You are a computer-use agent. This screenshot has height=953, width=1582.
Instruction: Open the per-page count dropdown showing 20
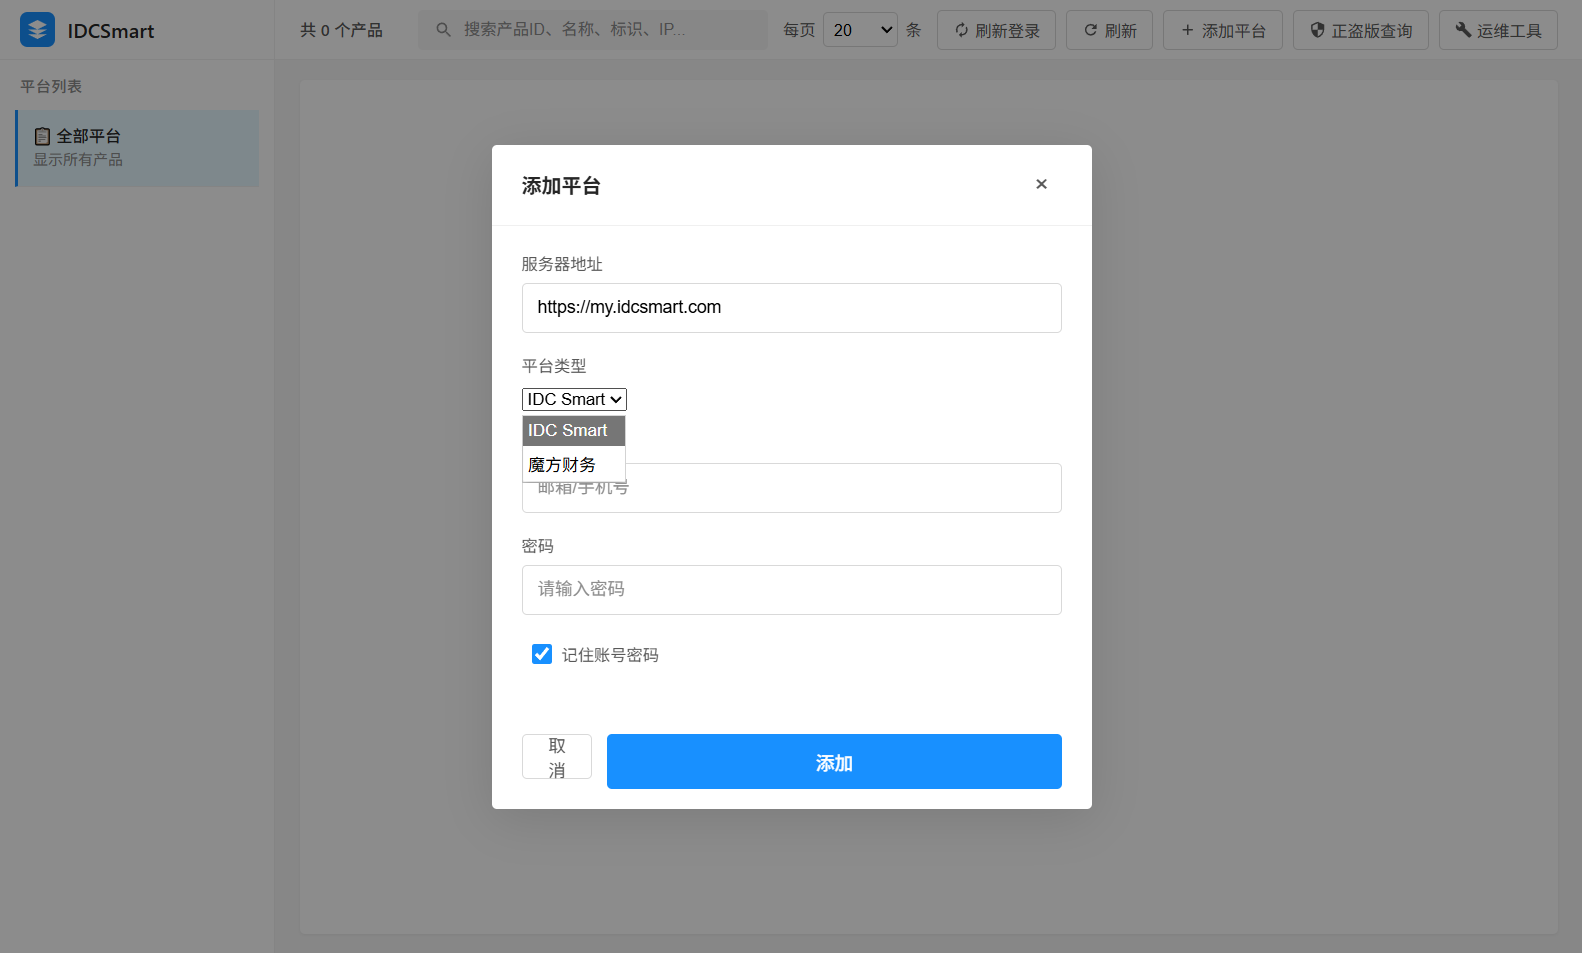[x=860, y=30]
